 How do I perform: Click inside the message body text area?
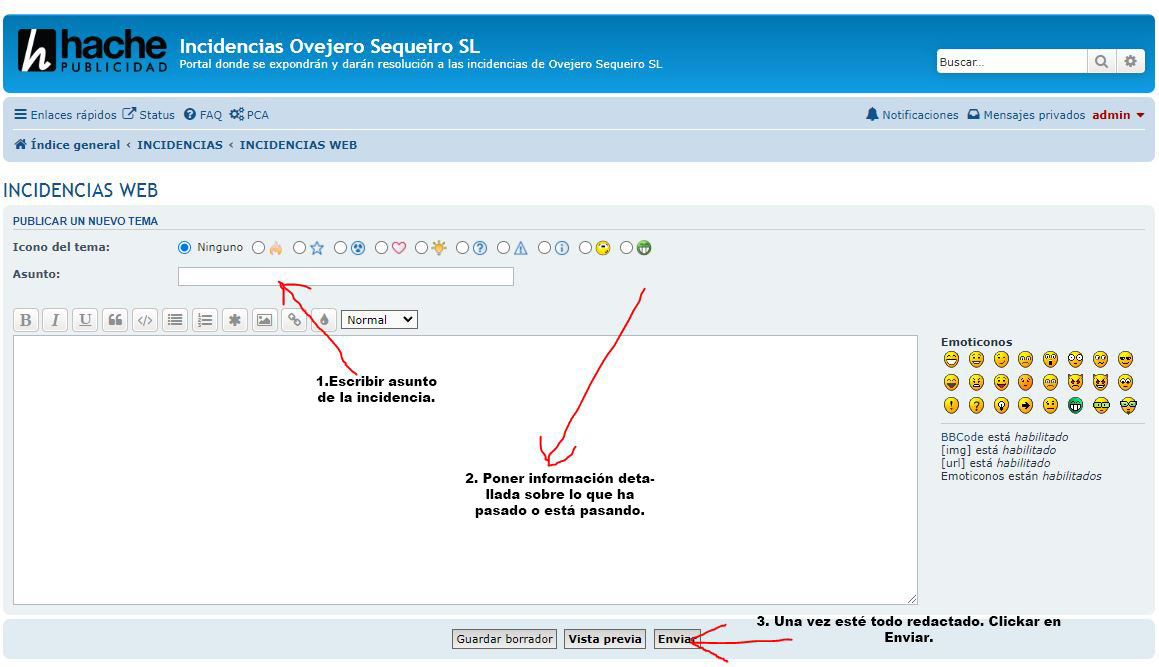(465, 470)
